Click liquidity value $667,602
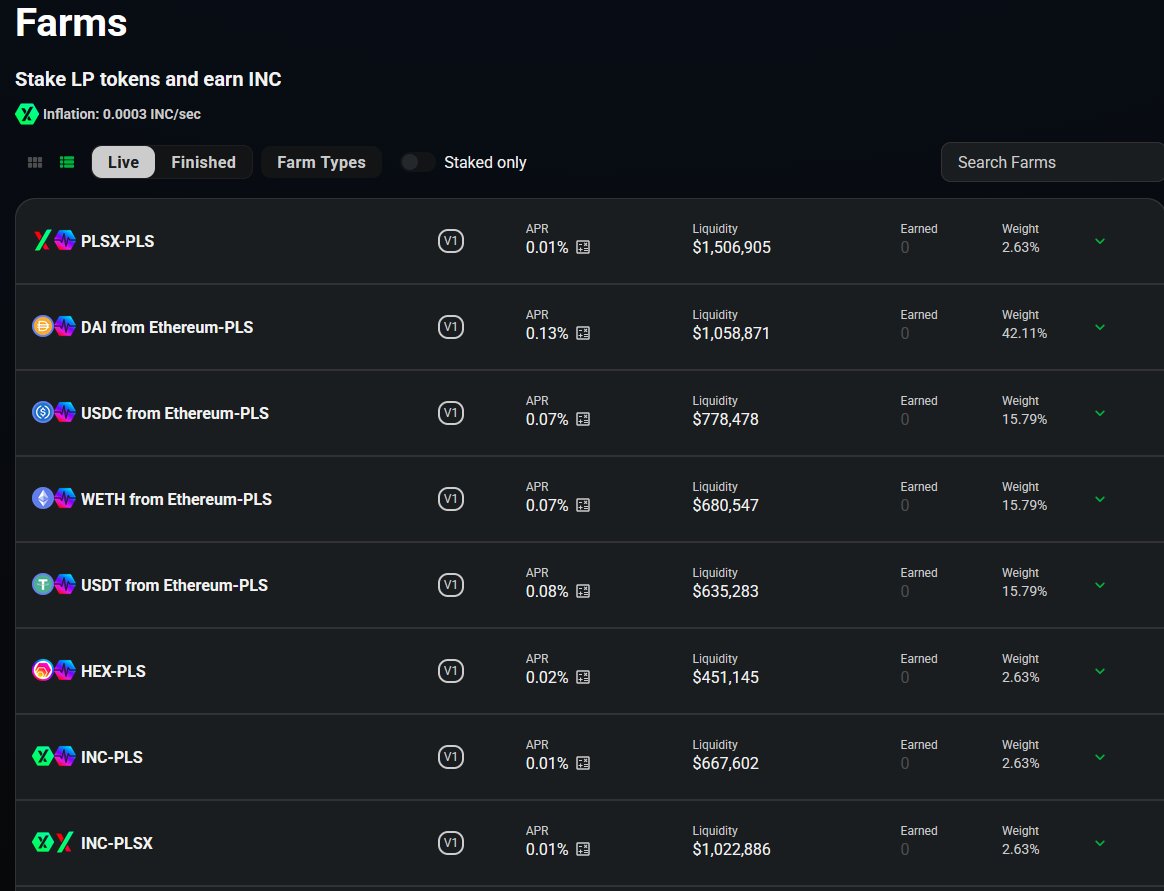 coord(725,763)
